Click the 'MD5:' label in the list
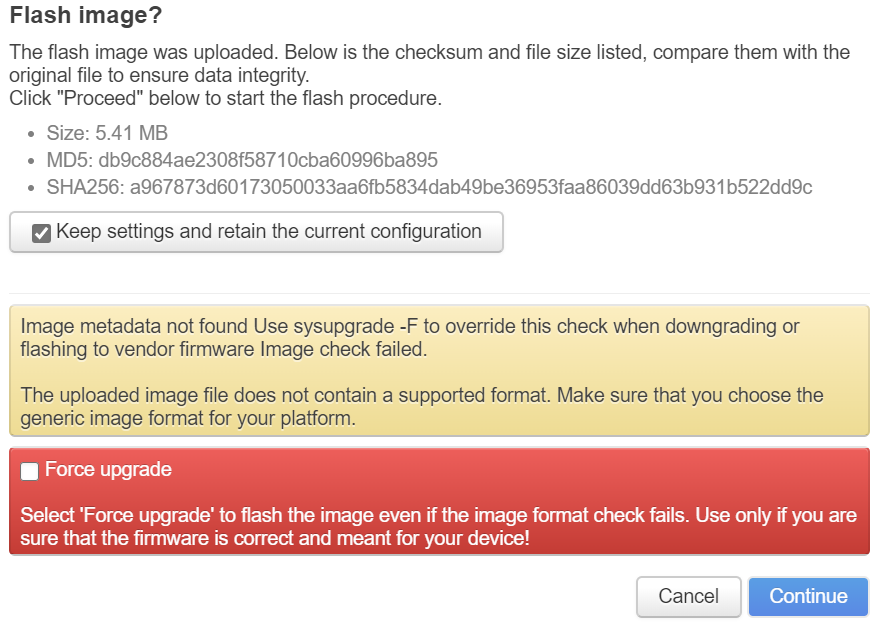The image size is (884, 627). (70, 160)
